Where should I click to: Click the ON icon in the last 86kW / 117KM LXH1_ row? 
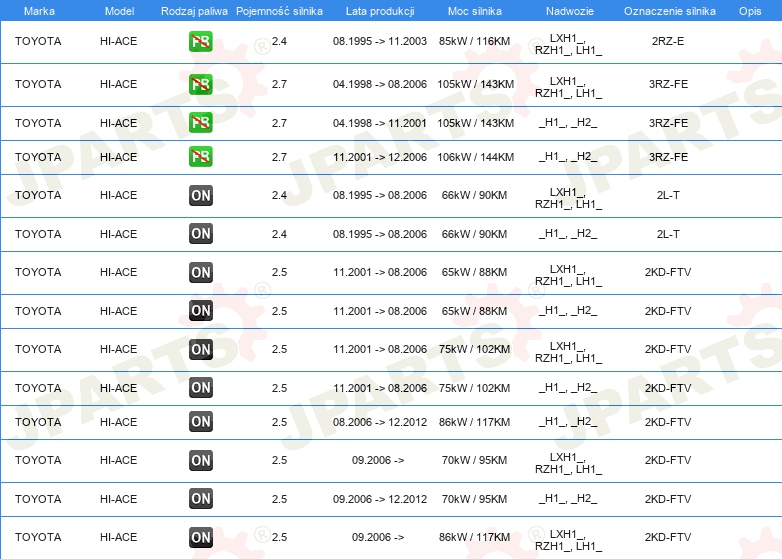click(200, 537)
